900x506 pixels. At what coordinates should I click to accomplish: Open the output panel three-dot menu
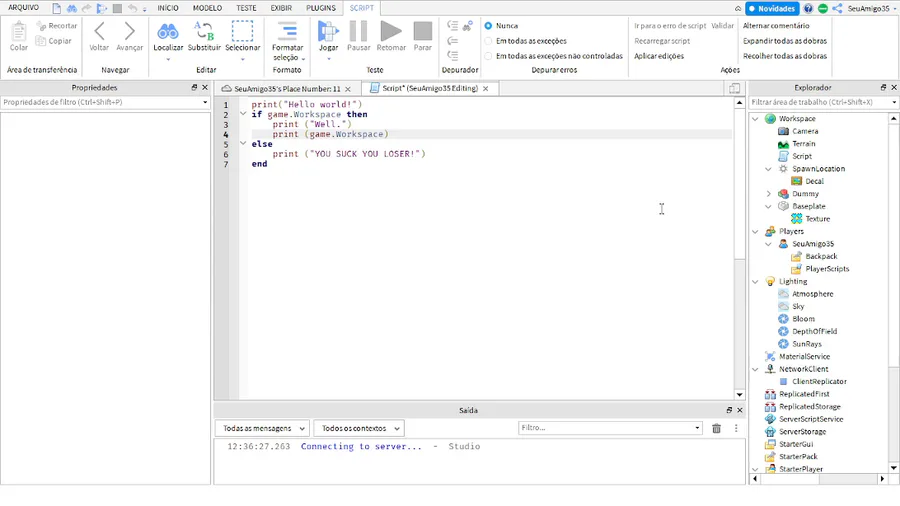point(736,429)
